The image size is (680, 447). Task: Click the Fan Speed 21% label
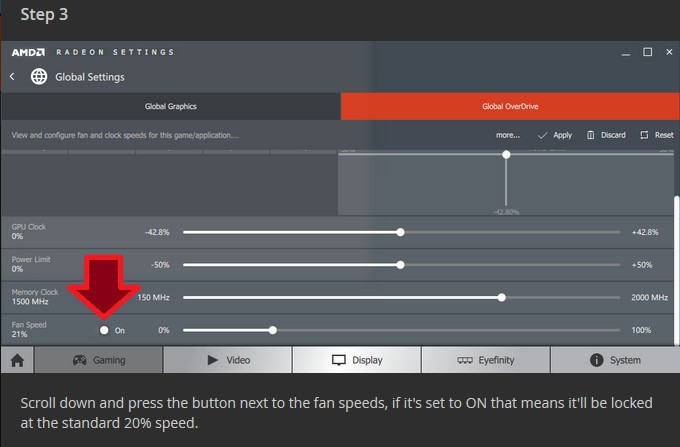point(29,330)
